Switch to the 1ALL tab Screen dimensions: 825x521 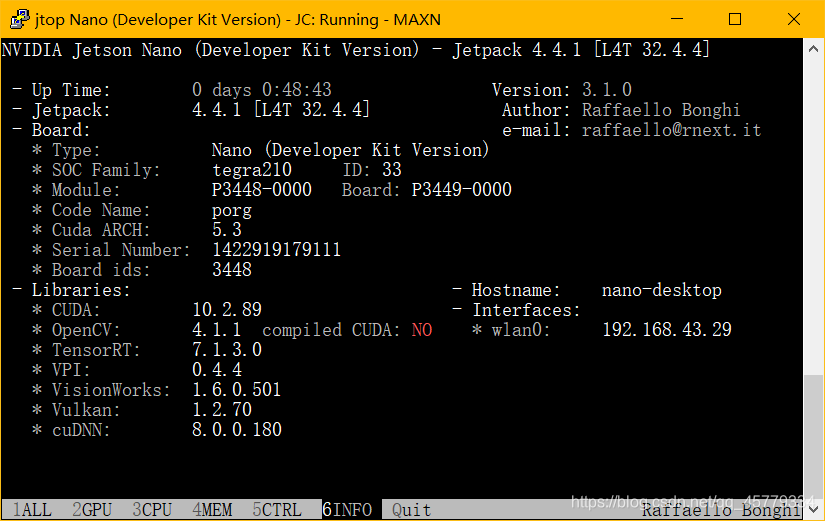coord(32,509)
